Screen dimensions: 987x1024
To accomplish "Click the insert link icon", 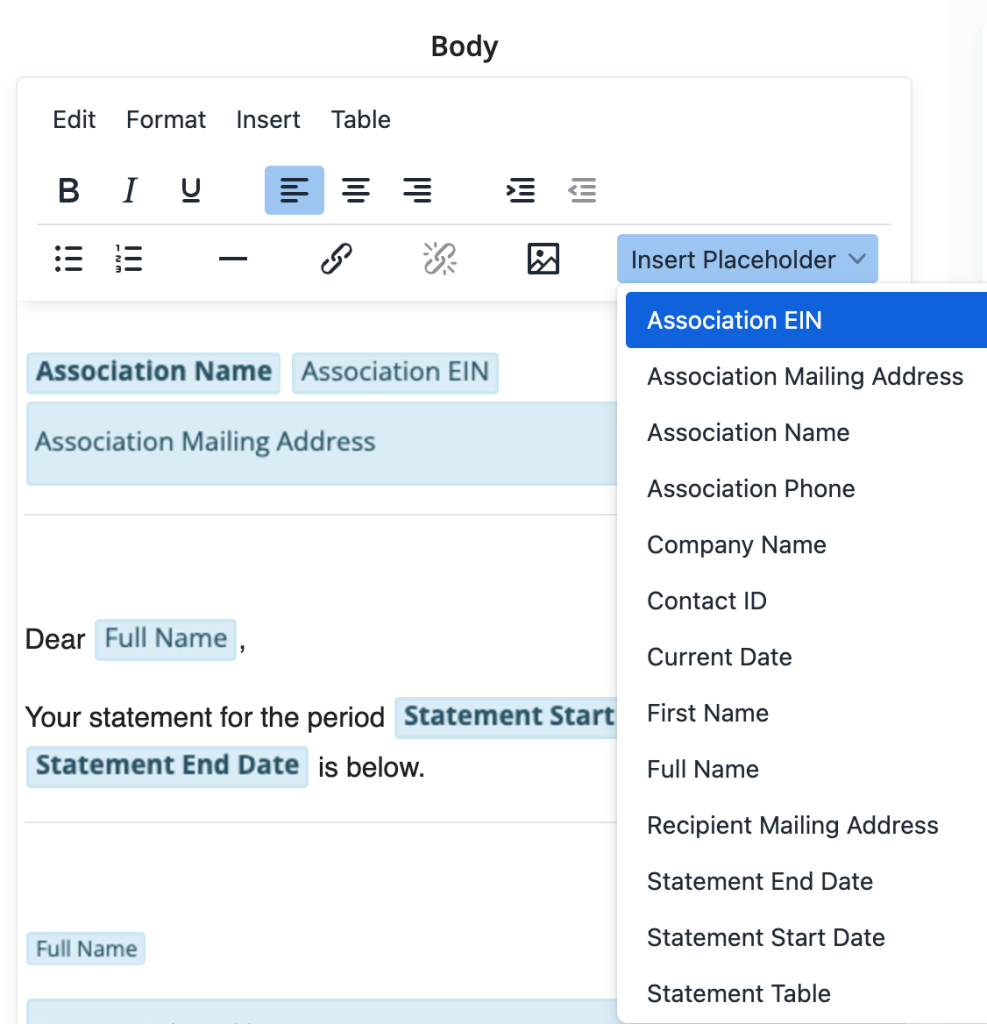I will pyautogui.click(x=336, y=259).
